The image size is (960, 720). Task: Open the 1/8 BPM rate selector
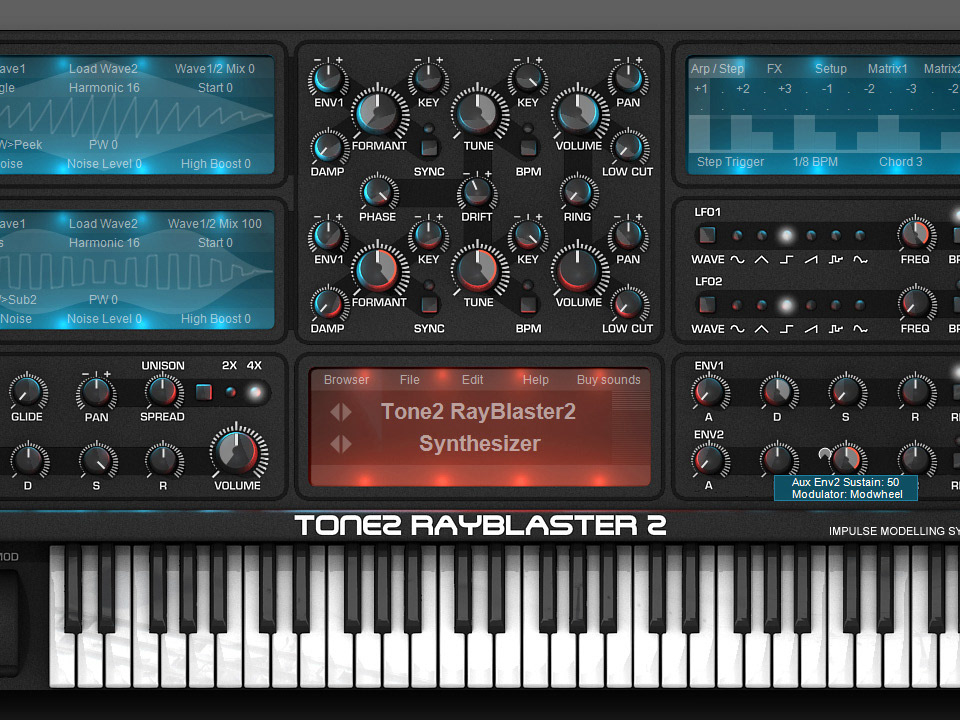coord(815,162)
